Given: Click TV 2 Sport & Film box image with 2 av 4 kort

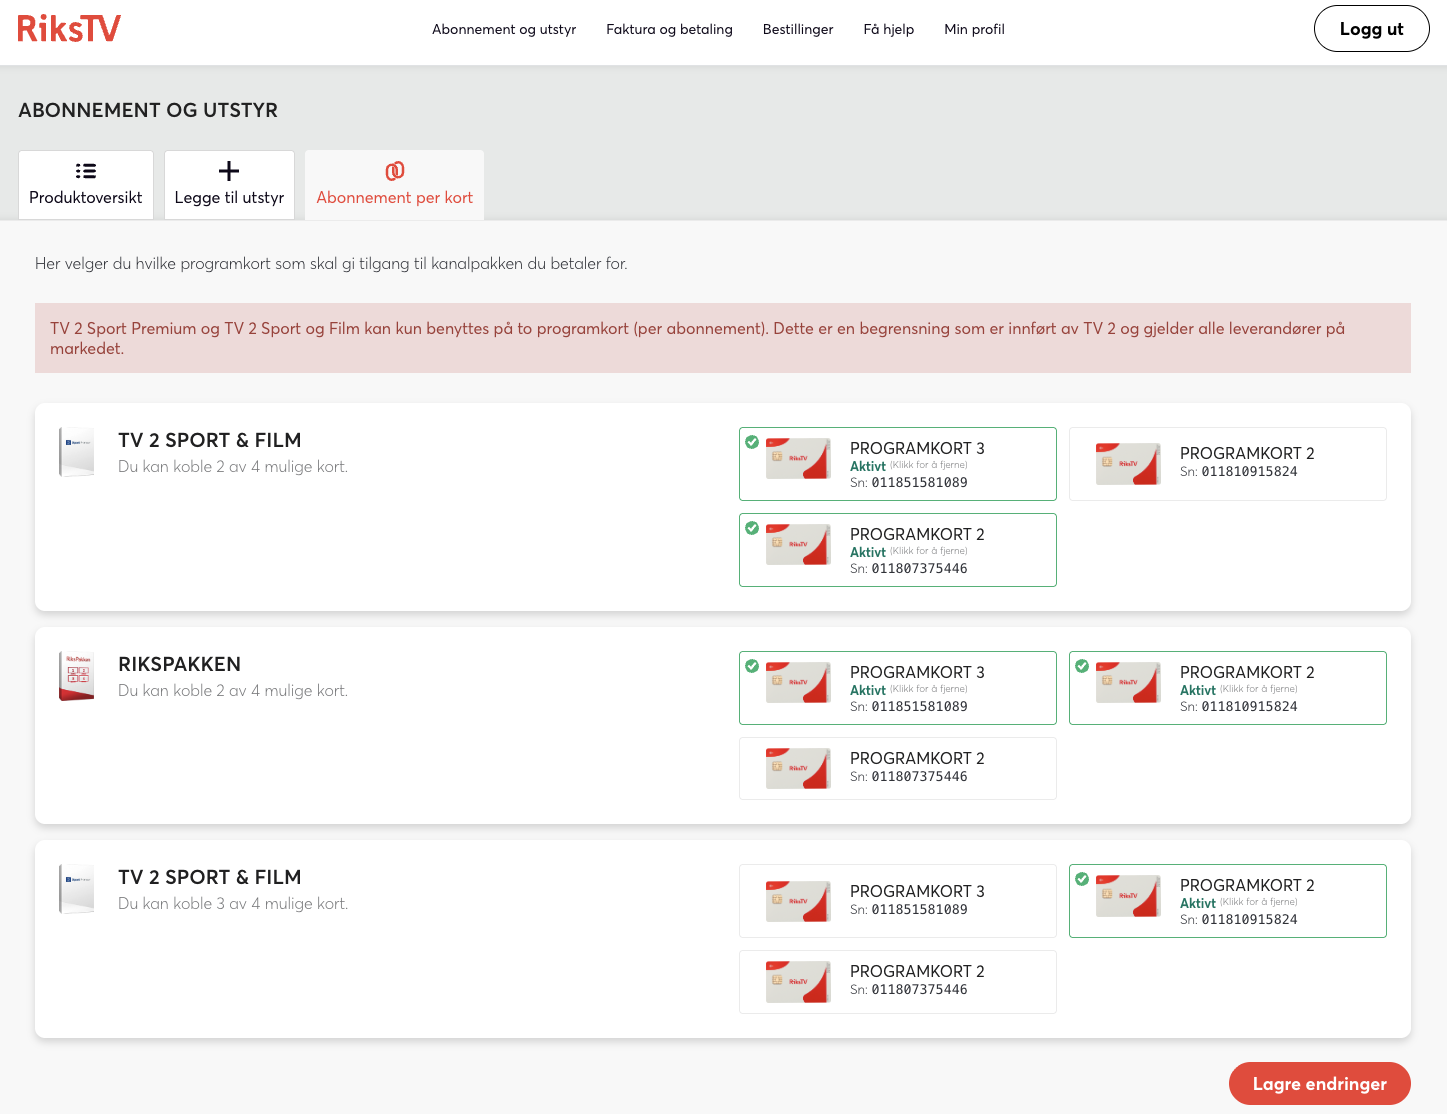Looking at the screenshot, I should click(77, 453).
